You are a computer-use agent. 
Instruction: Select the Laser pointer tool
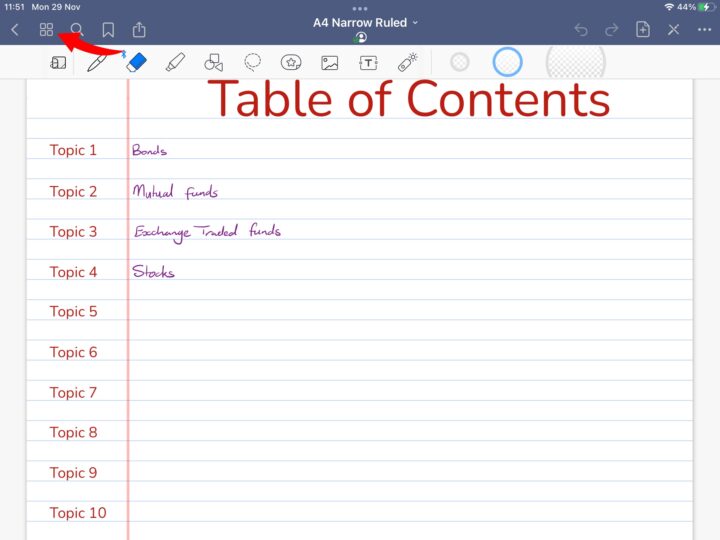[x=407, y=62]
